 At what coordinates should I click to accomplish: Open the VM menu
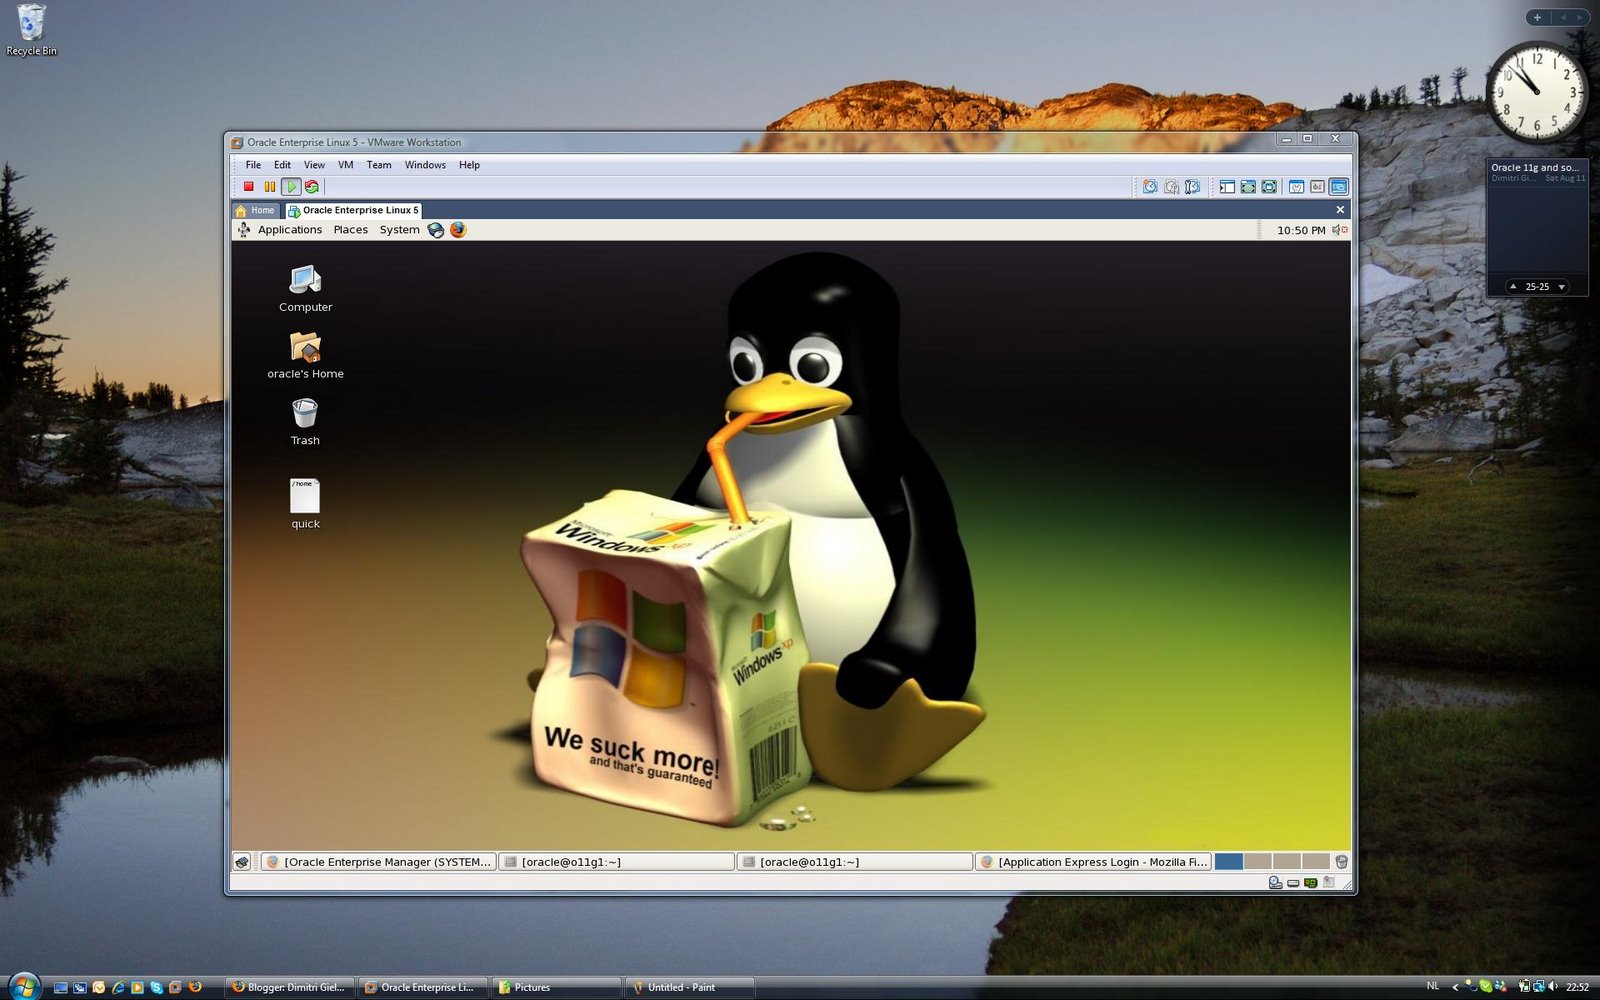(346, 165)
